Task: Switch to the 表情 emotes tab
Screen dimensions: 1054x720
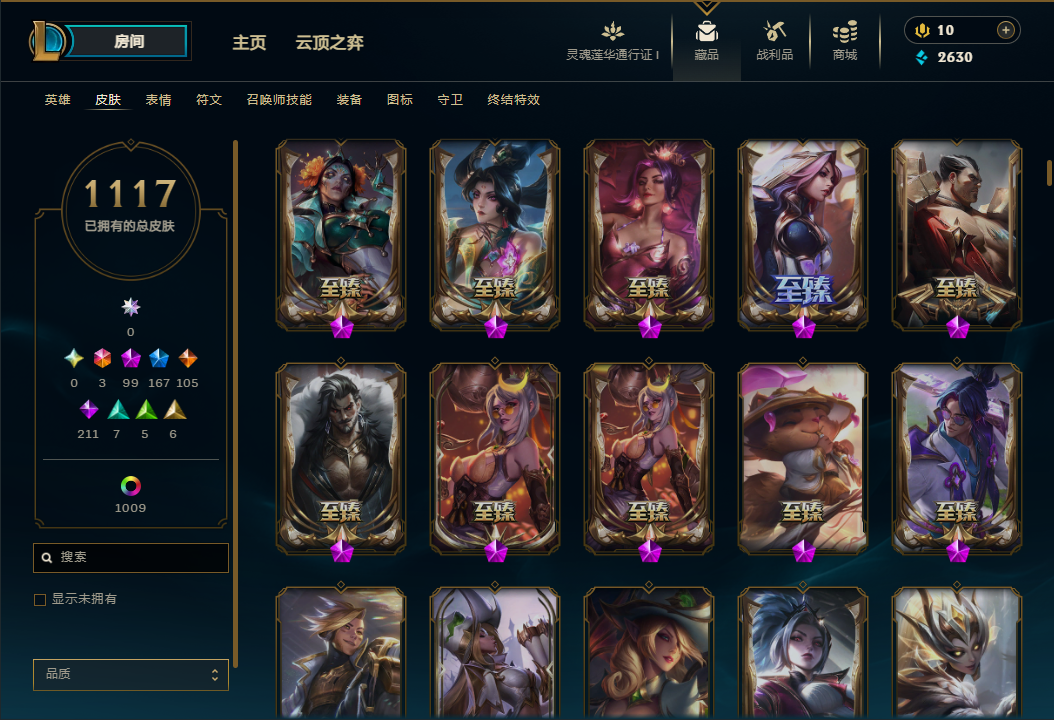Action: [159, 100]
